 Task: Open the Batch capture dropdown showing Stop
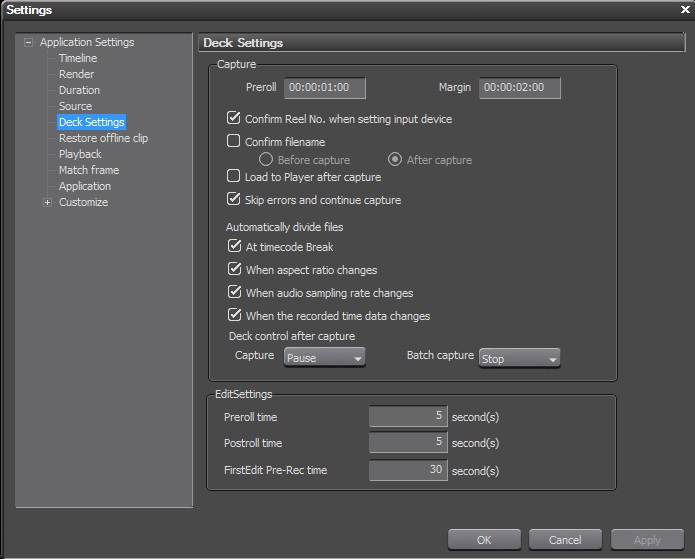click(x=519, y=359)
